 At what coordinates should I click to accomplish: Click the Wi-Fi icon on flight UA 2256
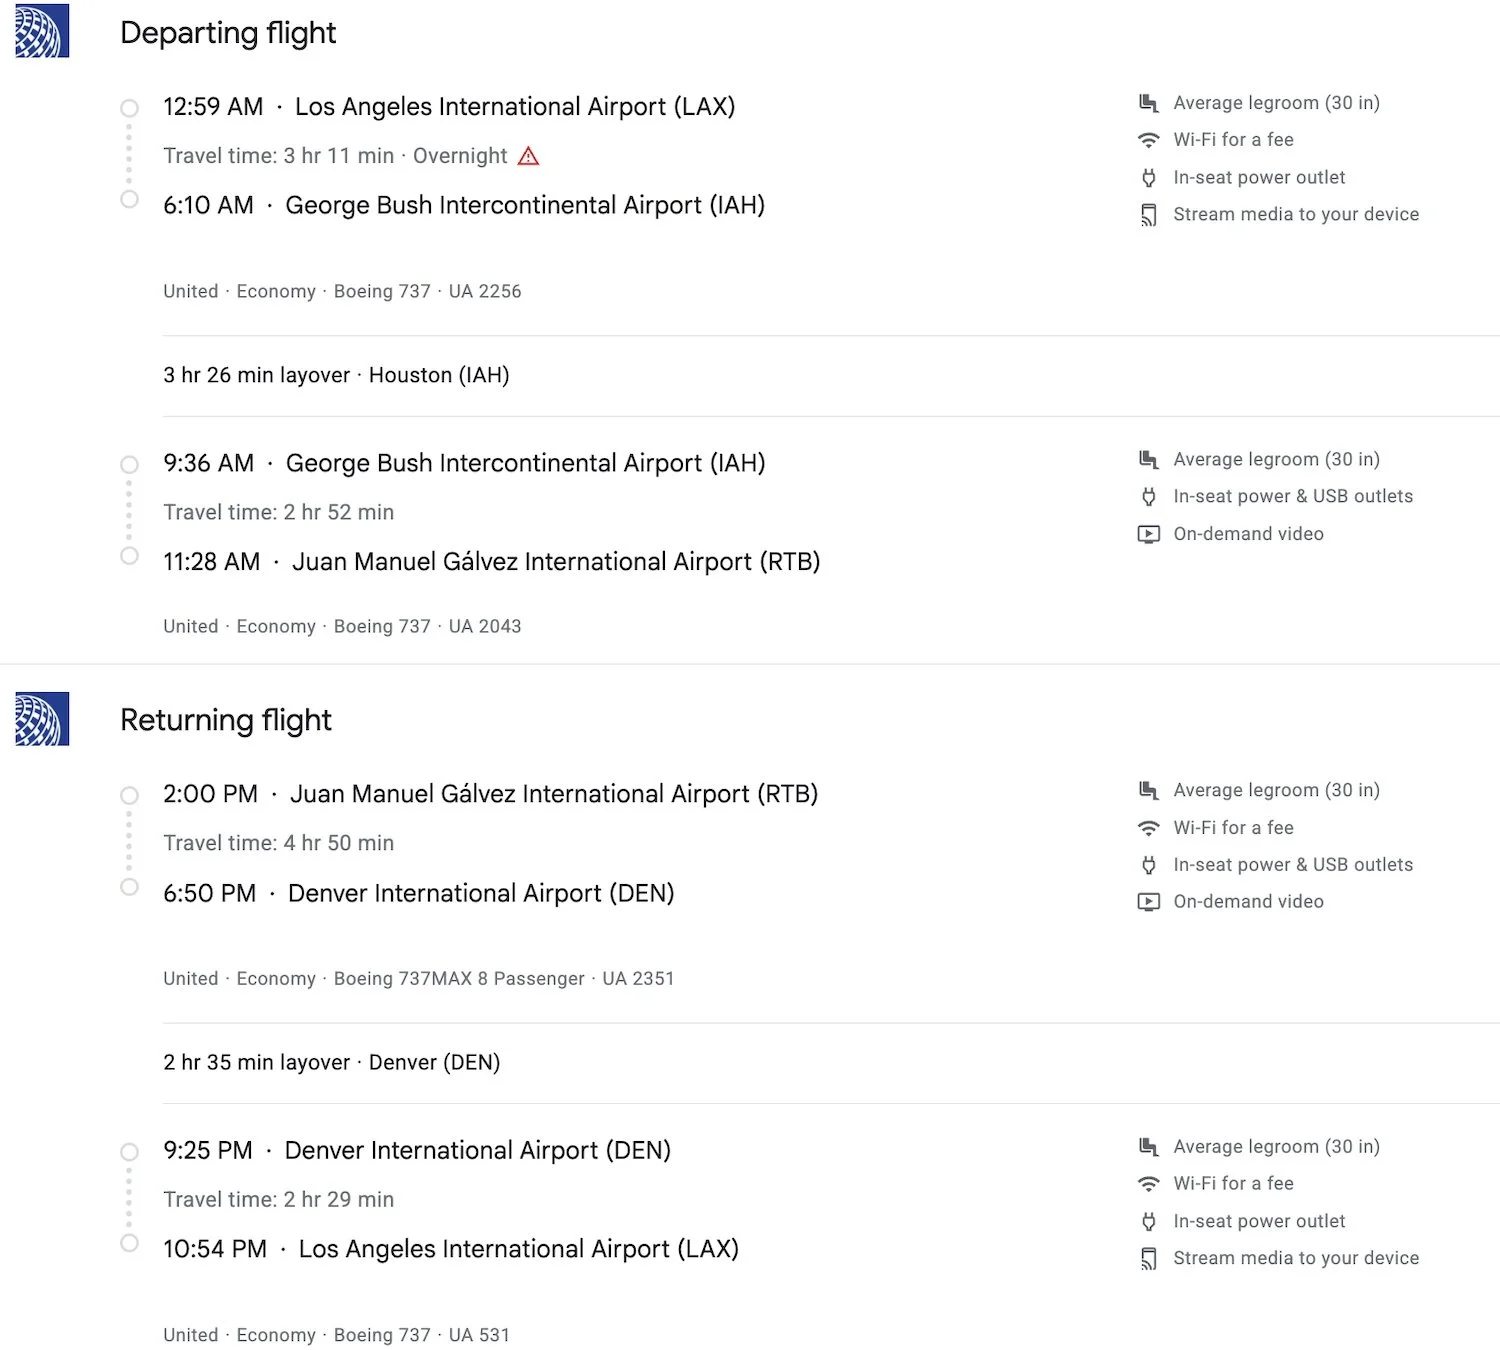(x=1149, y=140)
